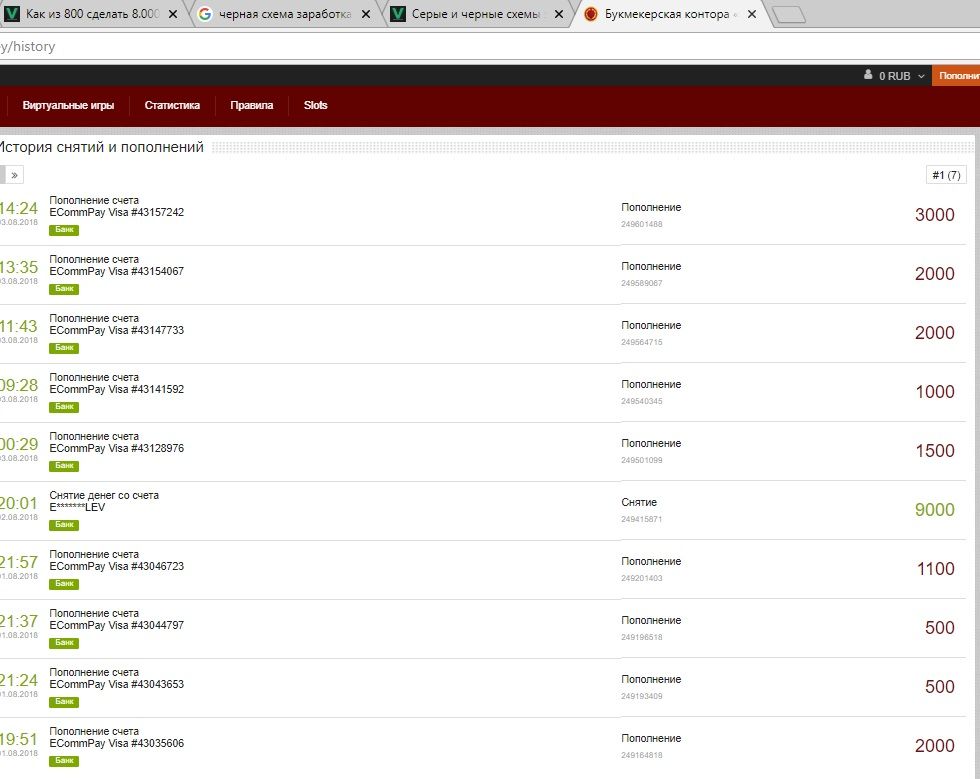Go to next page with » arrow

click(x=14, y=175)
